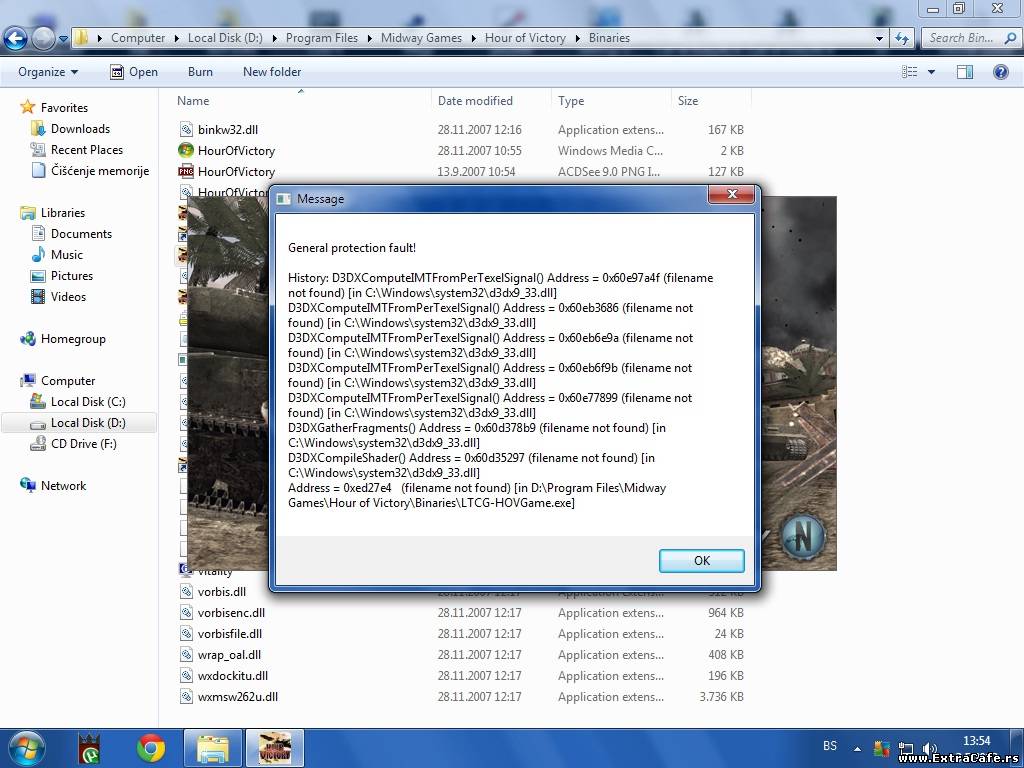The height and width of the screenshot is (768, 1024).
Task: Open the view options dropdown arrow
Action: (x=931, y=72)
